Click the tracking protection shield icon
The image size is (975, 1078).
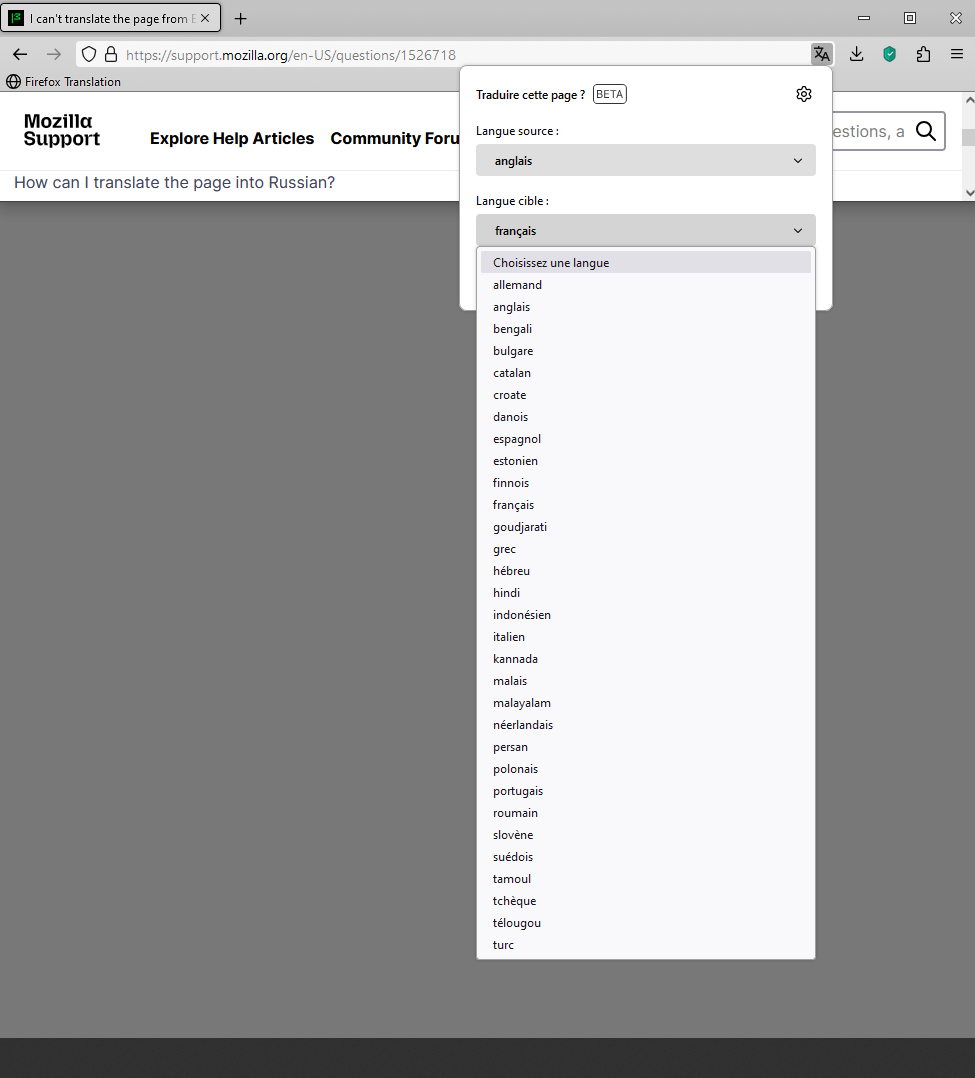[x=89, y=54]
